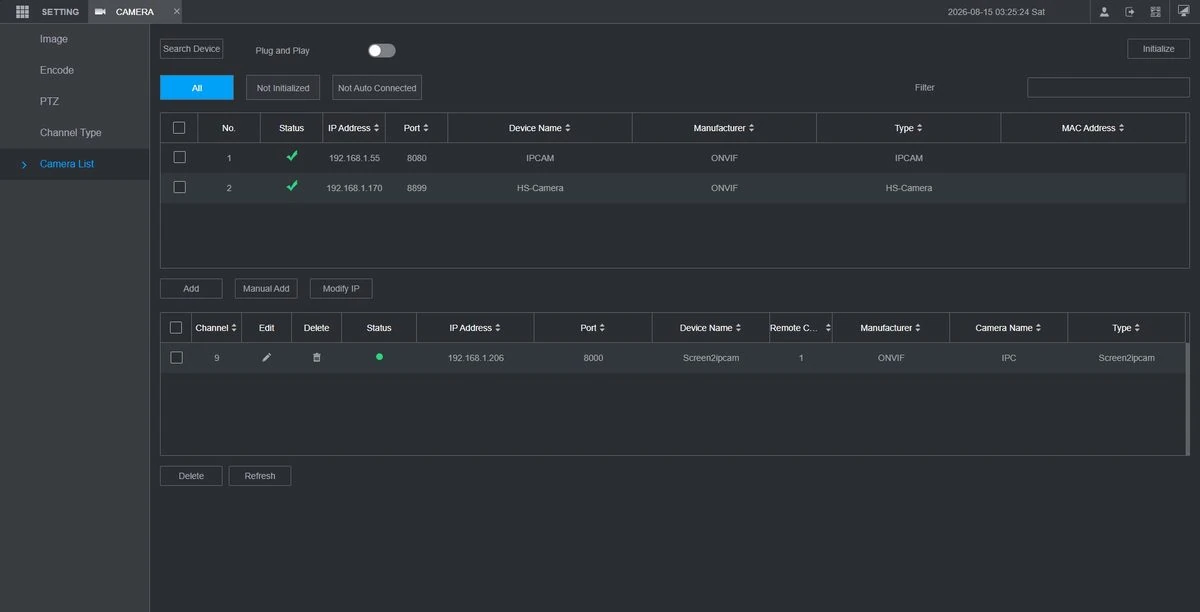Image resolution: width=1200 pixels, height=612 pixels.
Task: Click the user account icon
Action: coord(1104,12)
